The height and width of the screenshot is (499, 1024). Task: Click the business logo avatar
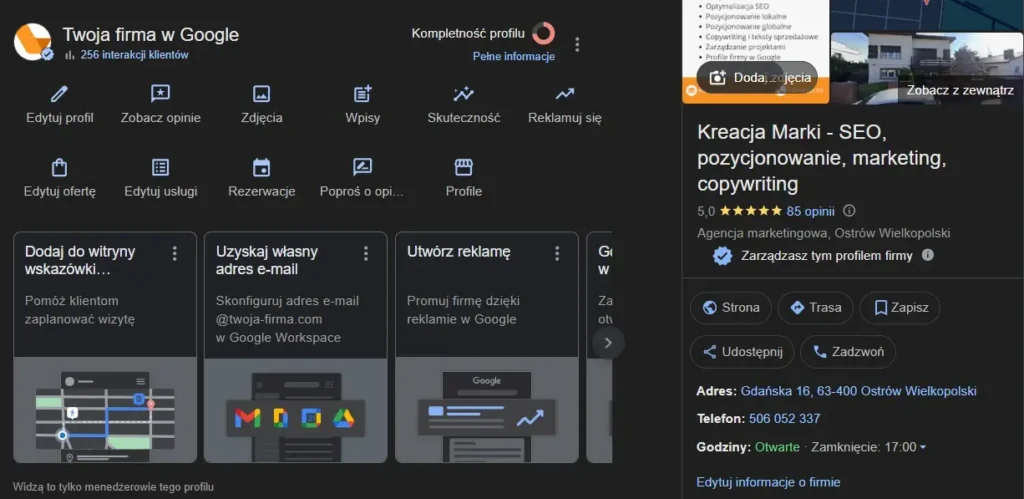coord(33,42)
